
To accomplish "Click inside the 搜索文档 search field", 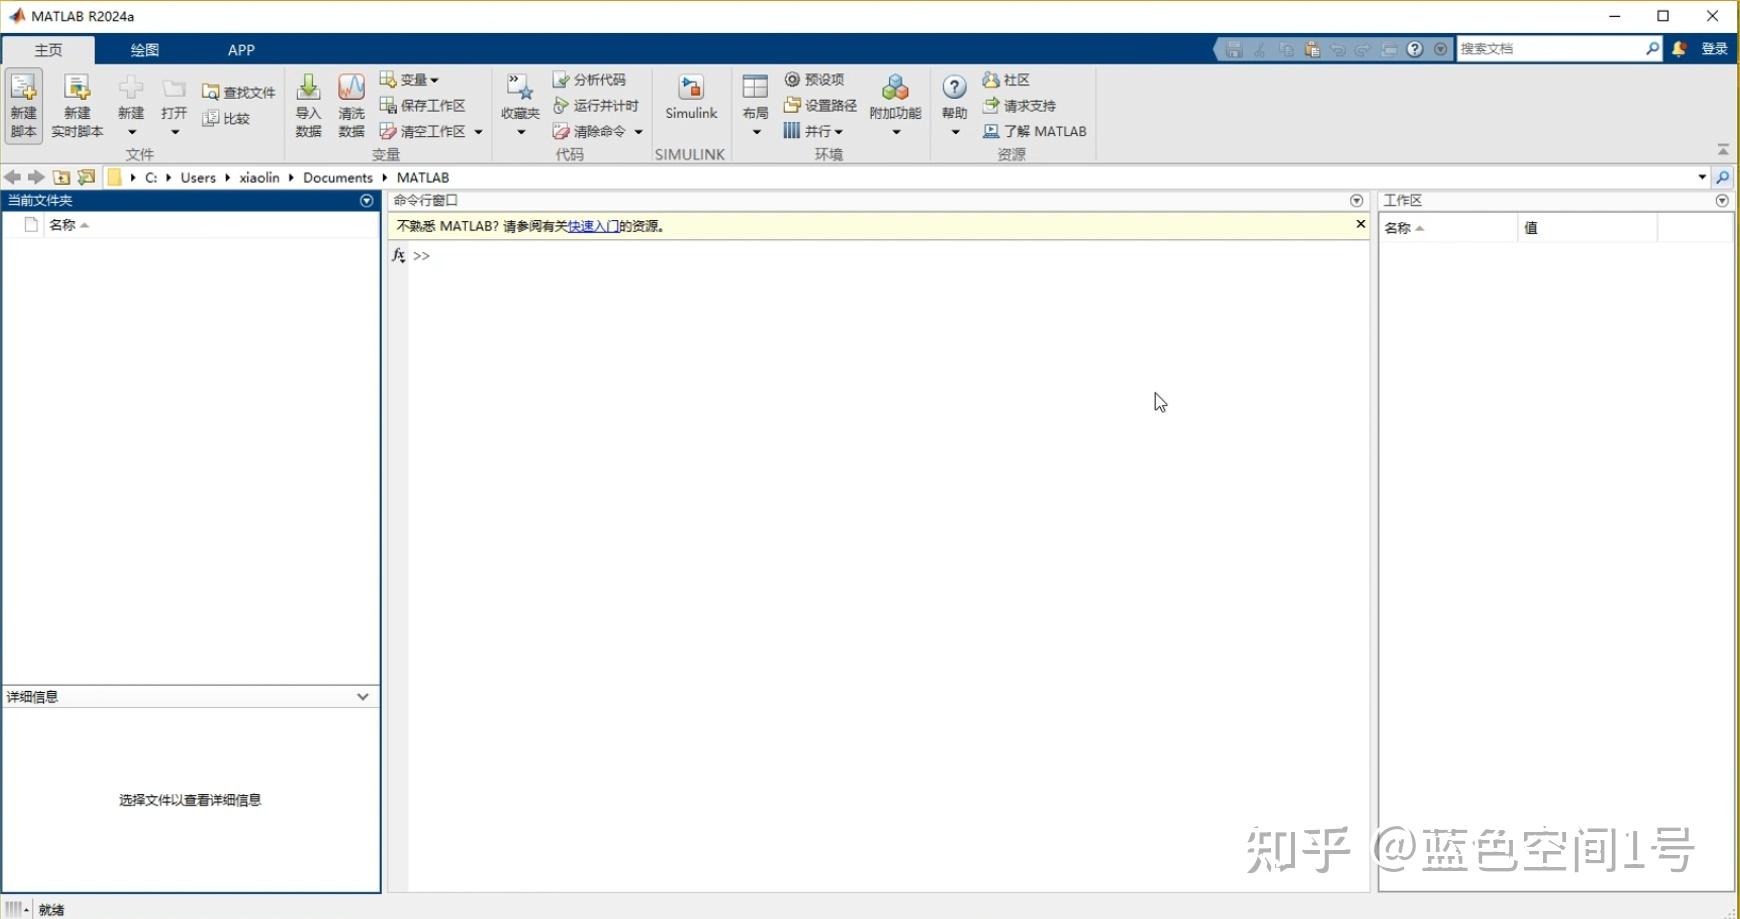I will click(x=1550, y=48).
